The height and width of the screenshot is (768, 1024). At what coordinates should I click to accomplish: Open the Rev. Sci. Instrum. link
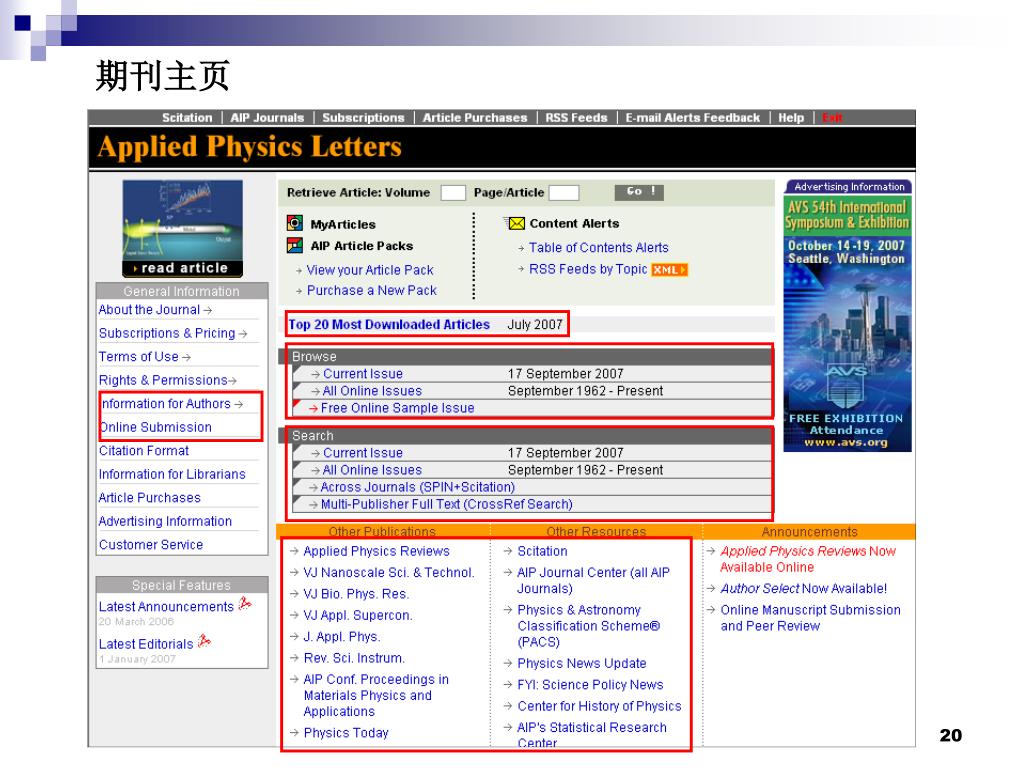coord(354,658)
